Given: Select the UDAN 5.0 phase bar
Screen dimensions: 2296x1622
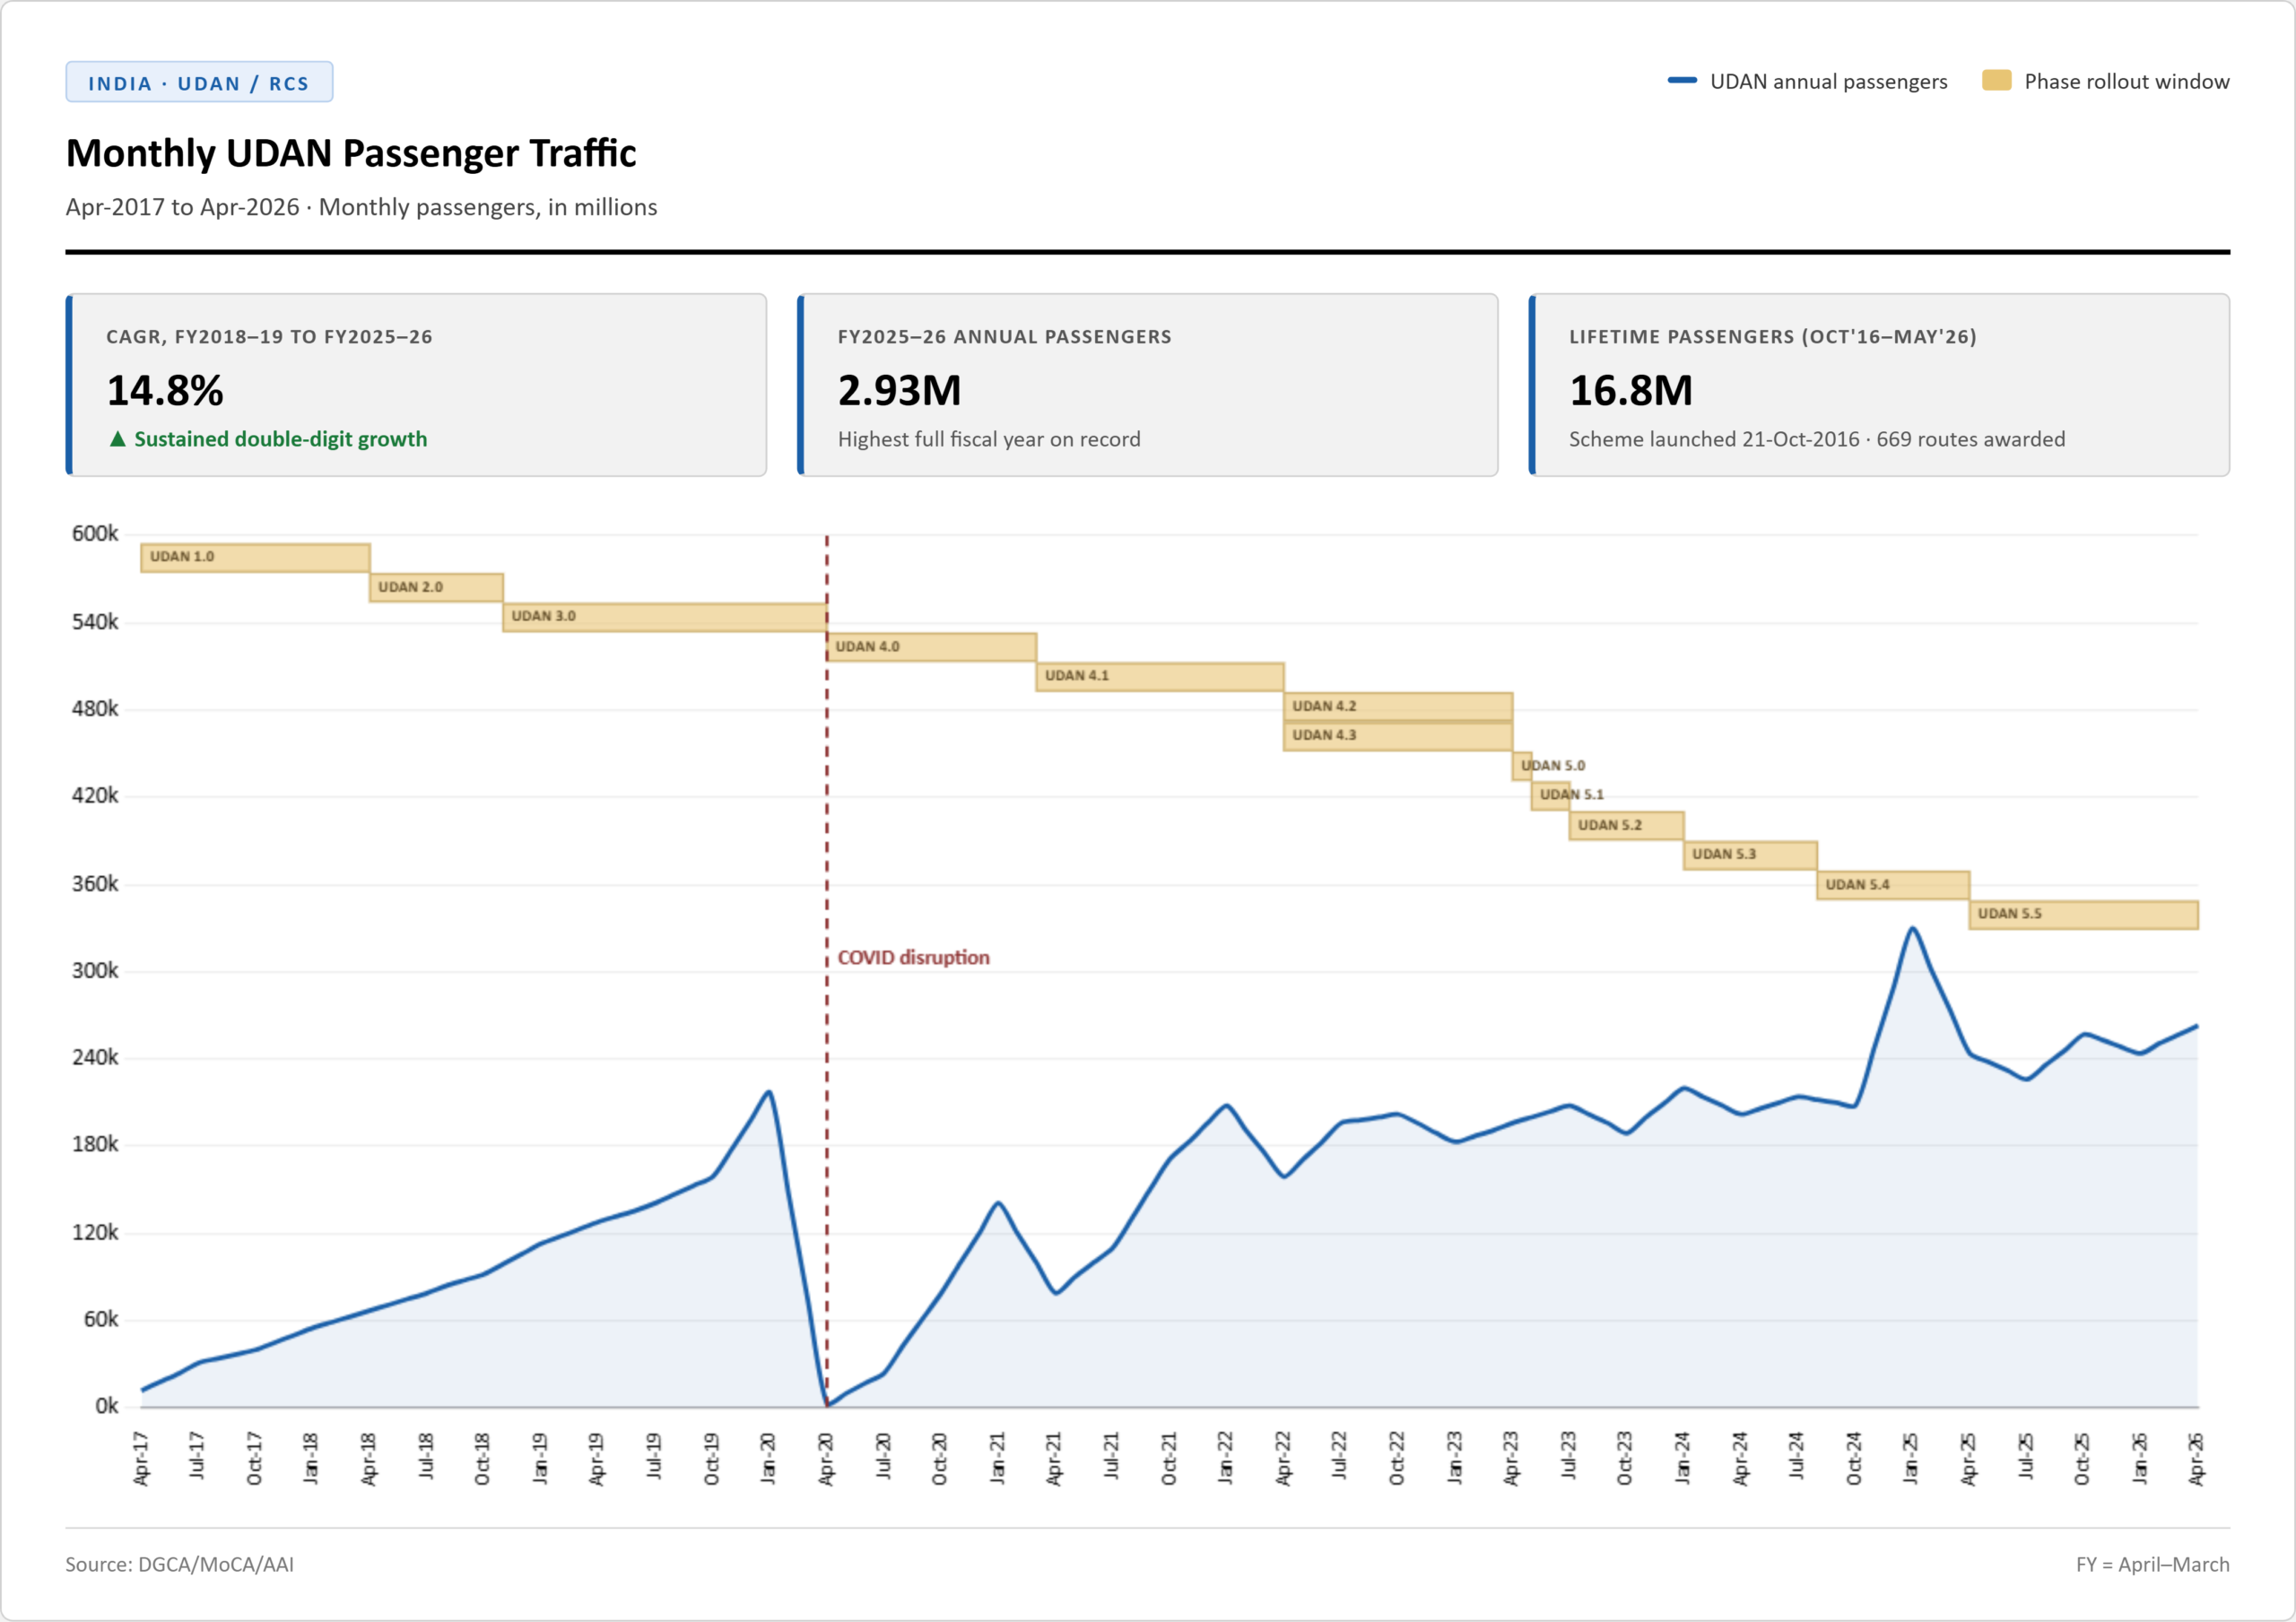Looking at the screenshot, I should pos(1522,766).
